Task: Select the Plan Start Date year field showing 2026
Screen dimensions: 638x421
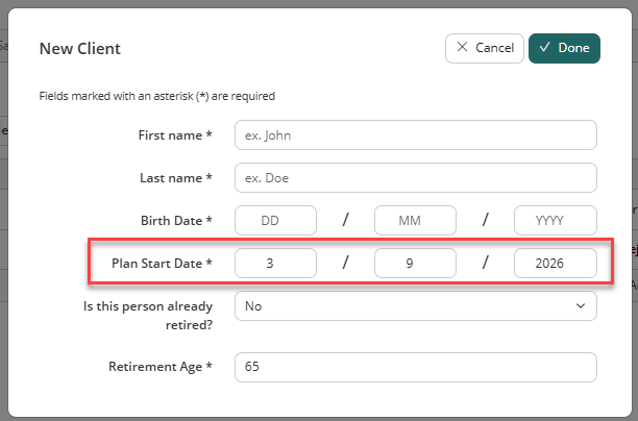Action: [x=555, y=263]
